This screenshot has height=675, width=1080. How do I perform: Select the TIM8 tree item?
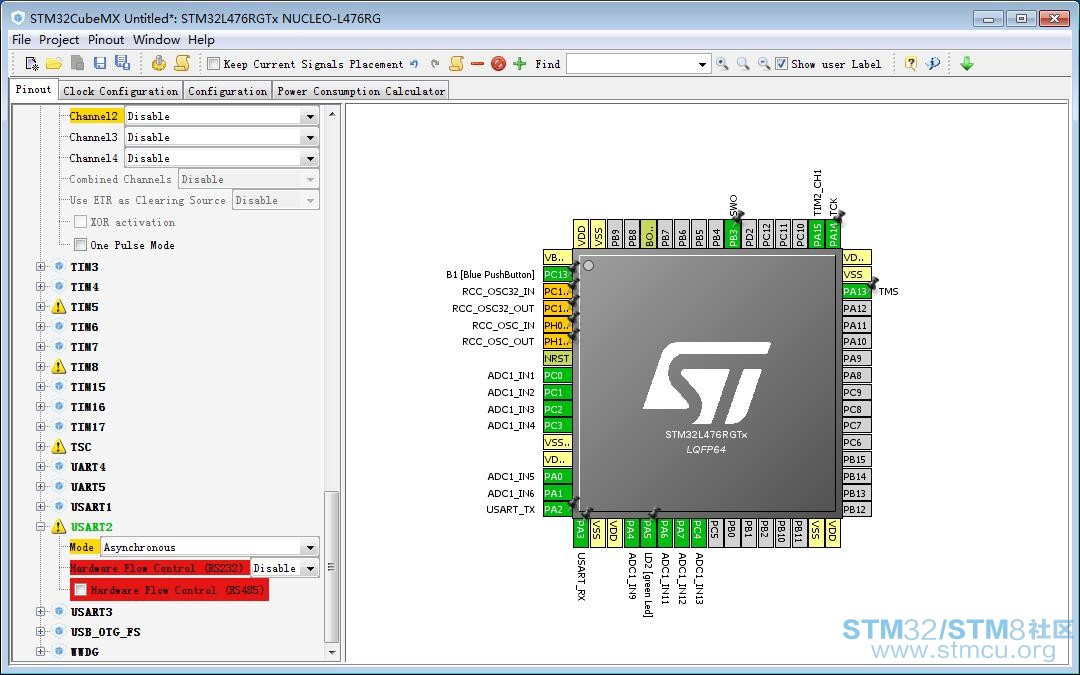coord(84,367)
